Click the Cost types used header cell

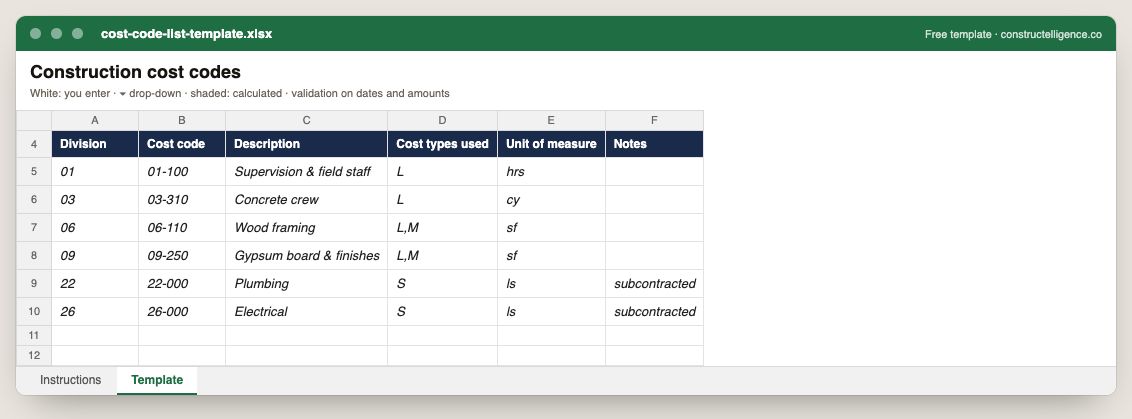click(x=443, y=144)
